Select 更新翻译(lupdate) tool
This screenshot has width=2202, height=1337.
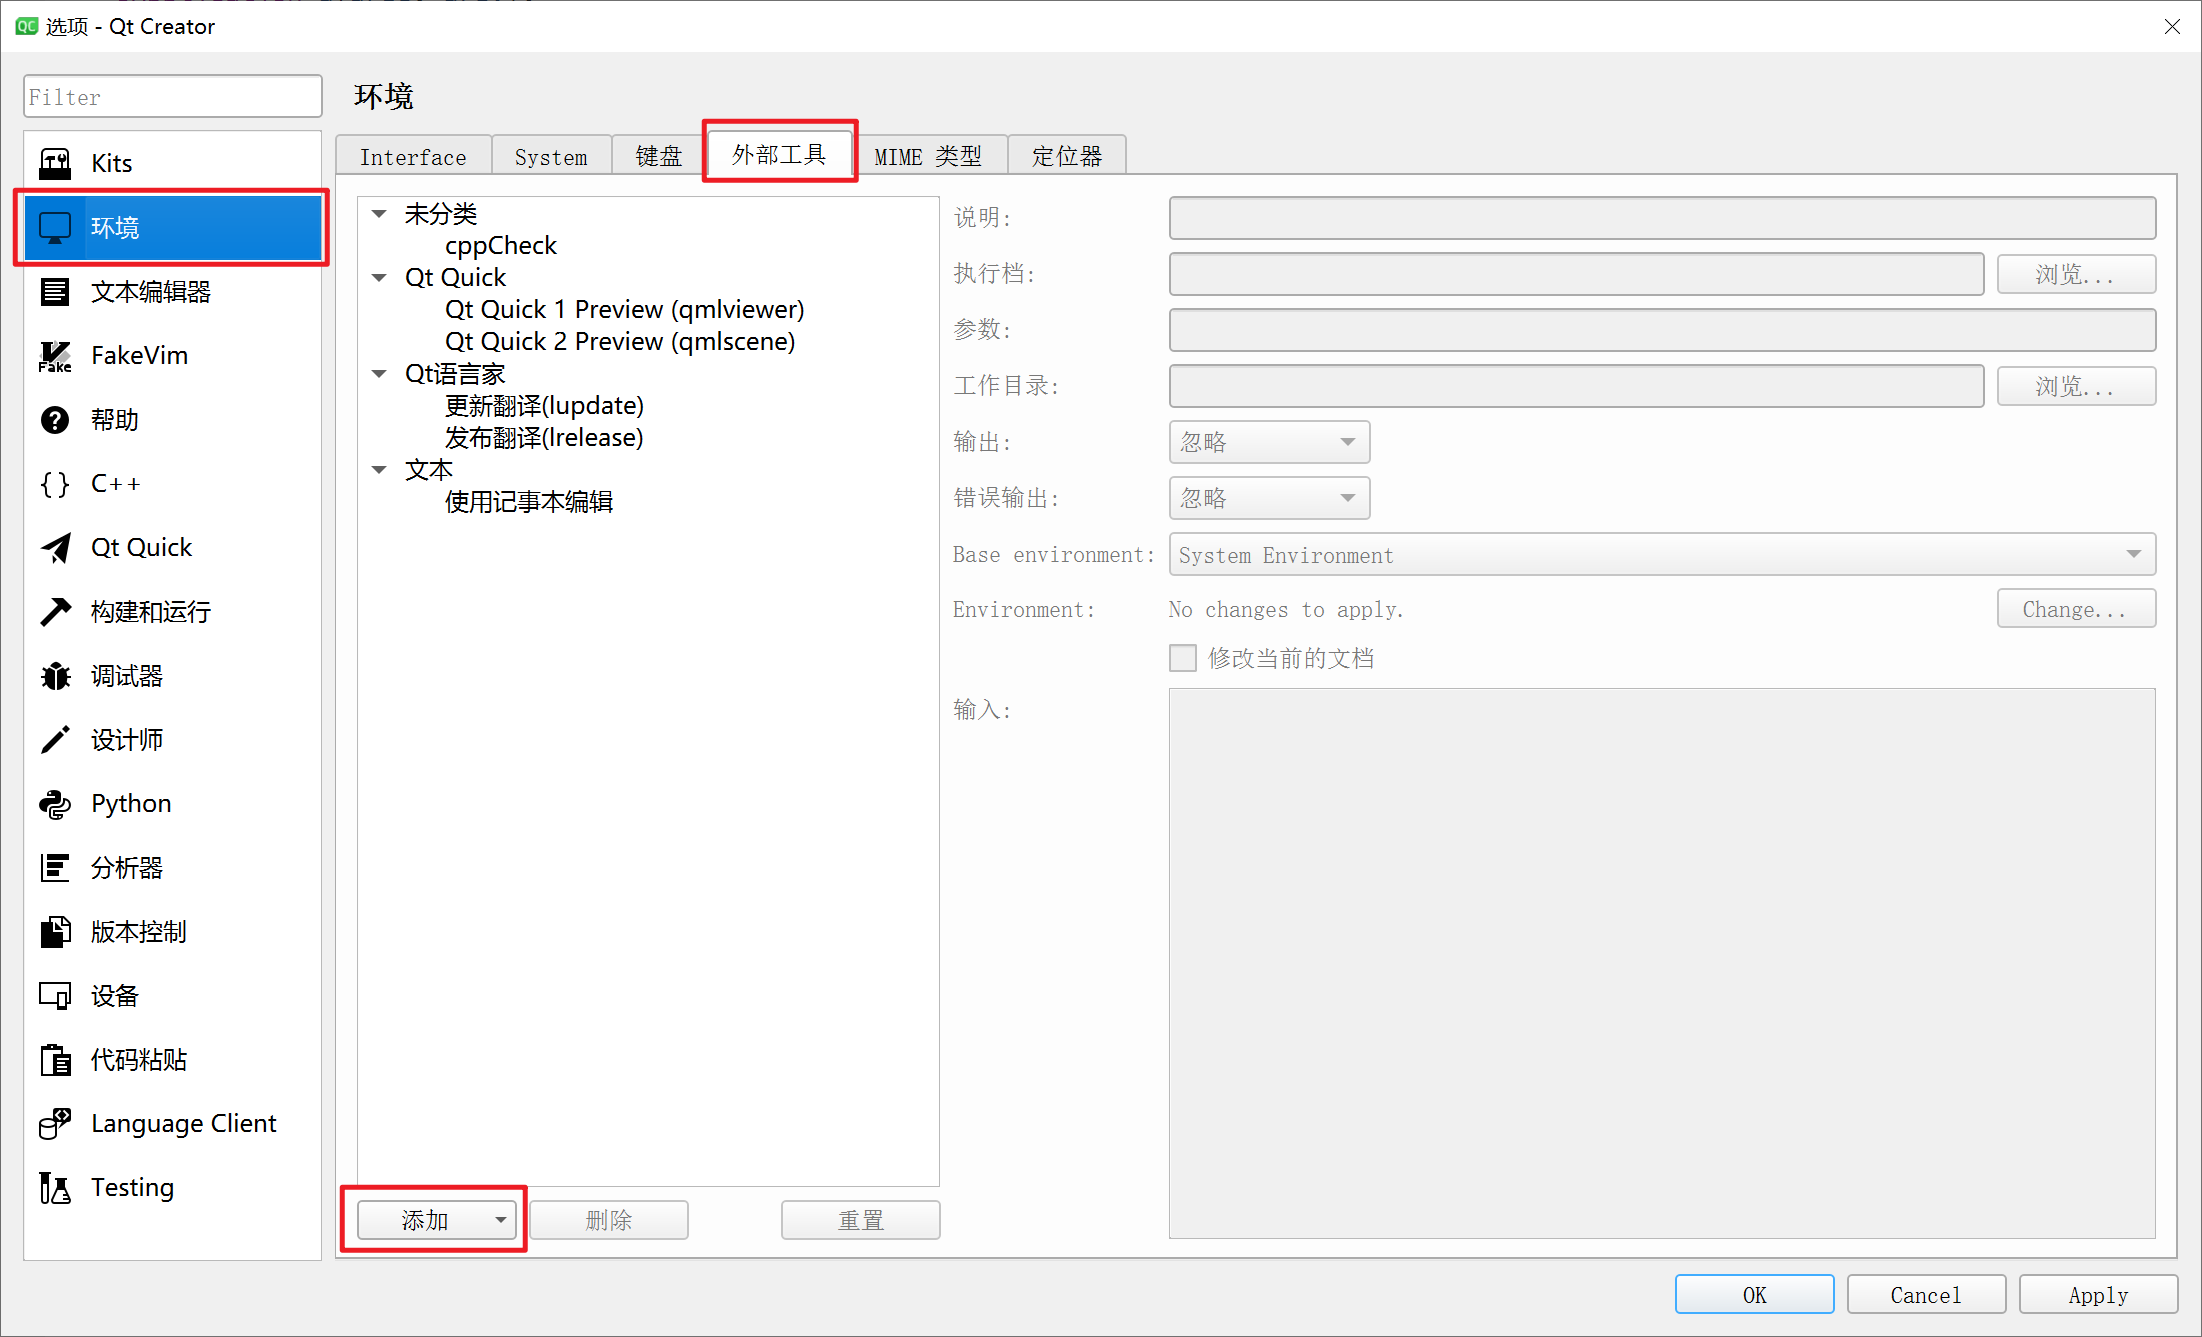[544, 406]
